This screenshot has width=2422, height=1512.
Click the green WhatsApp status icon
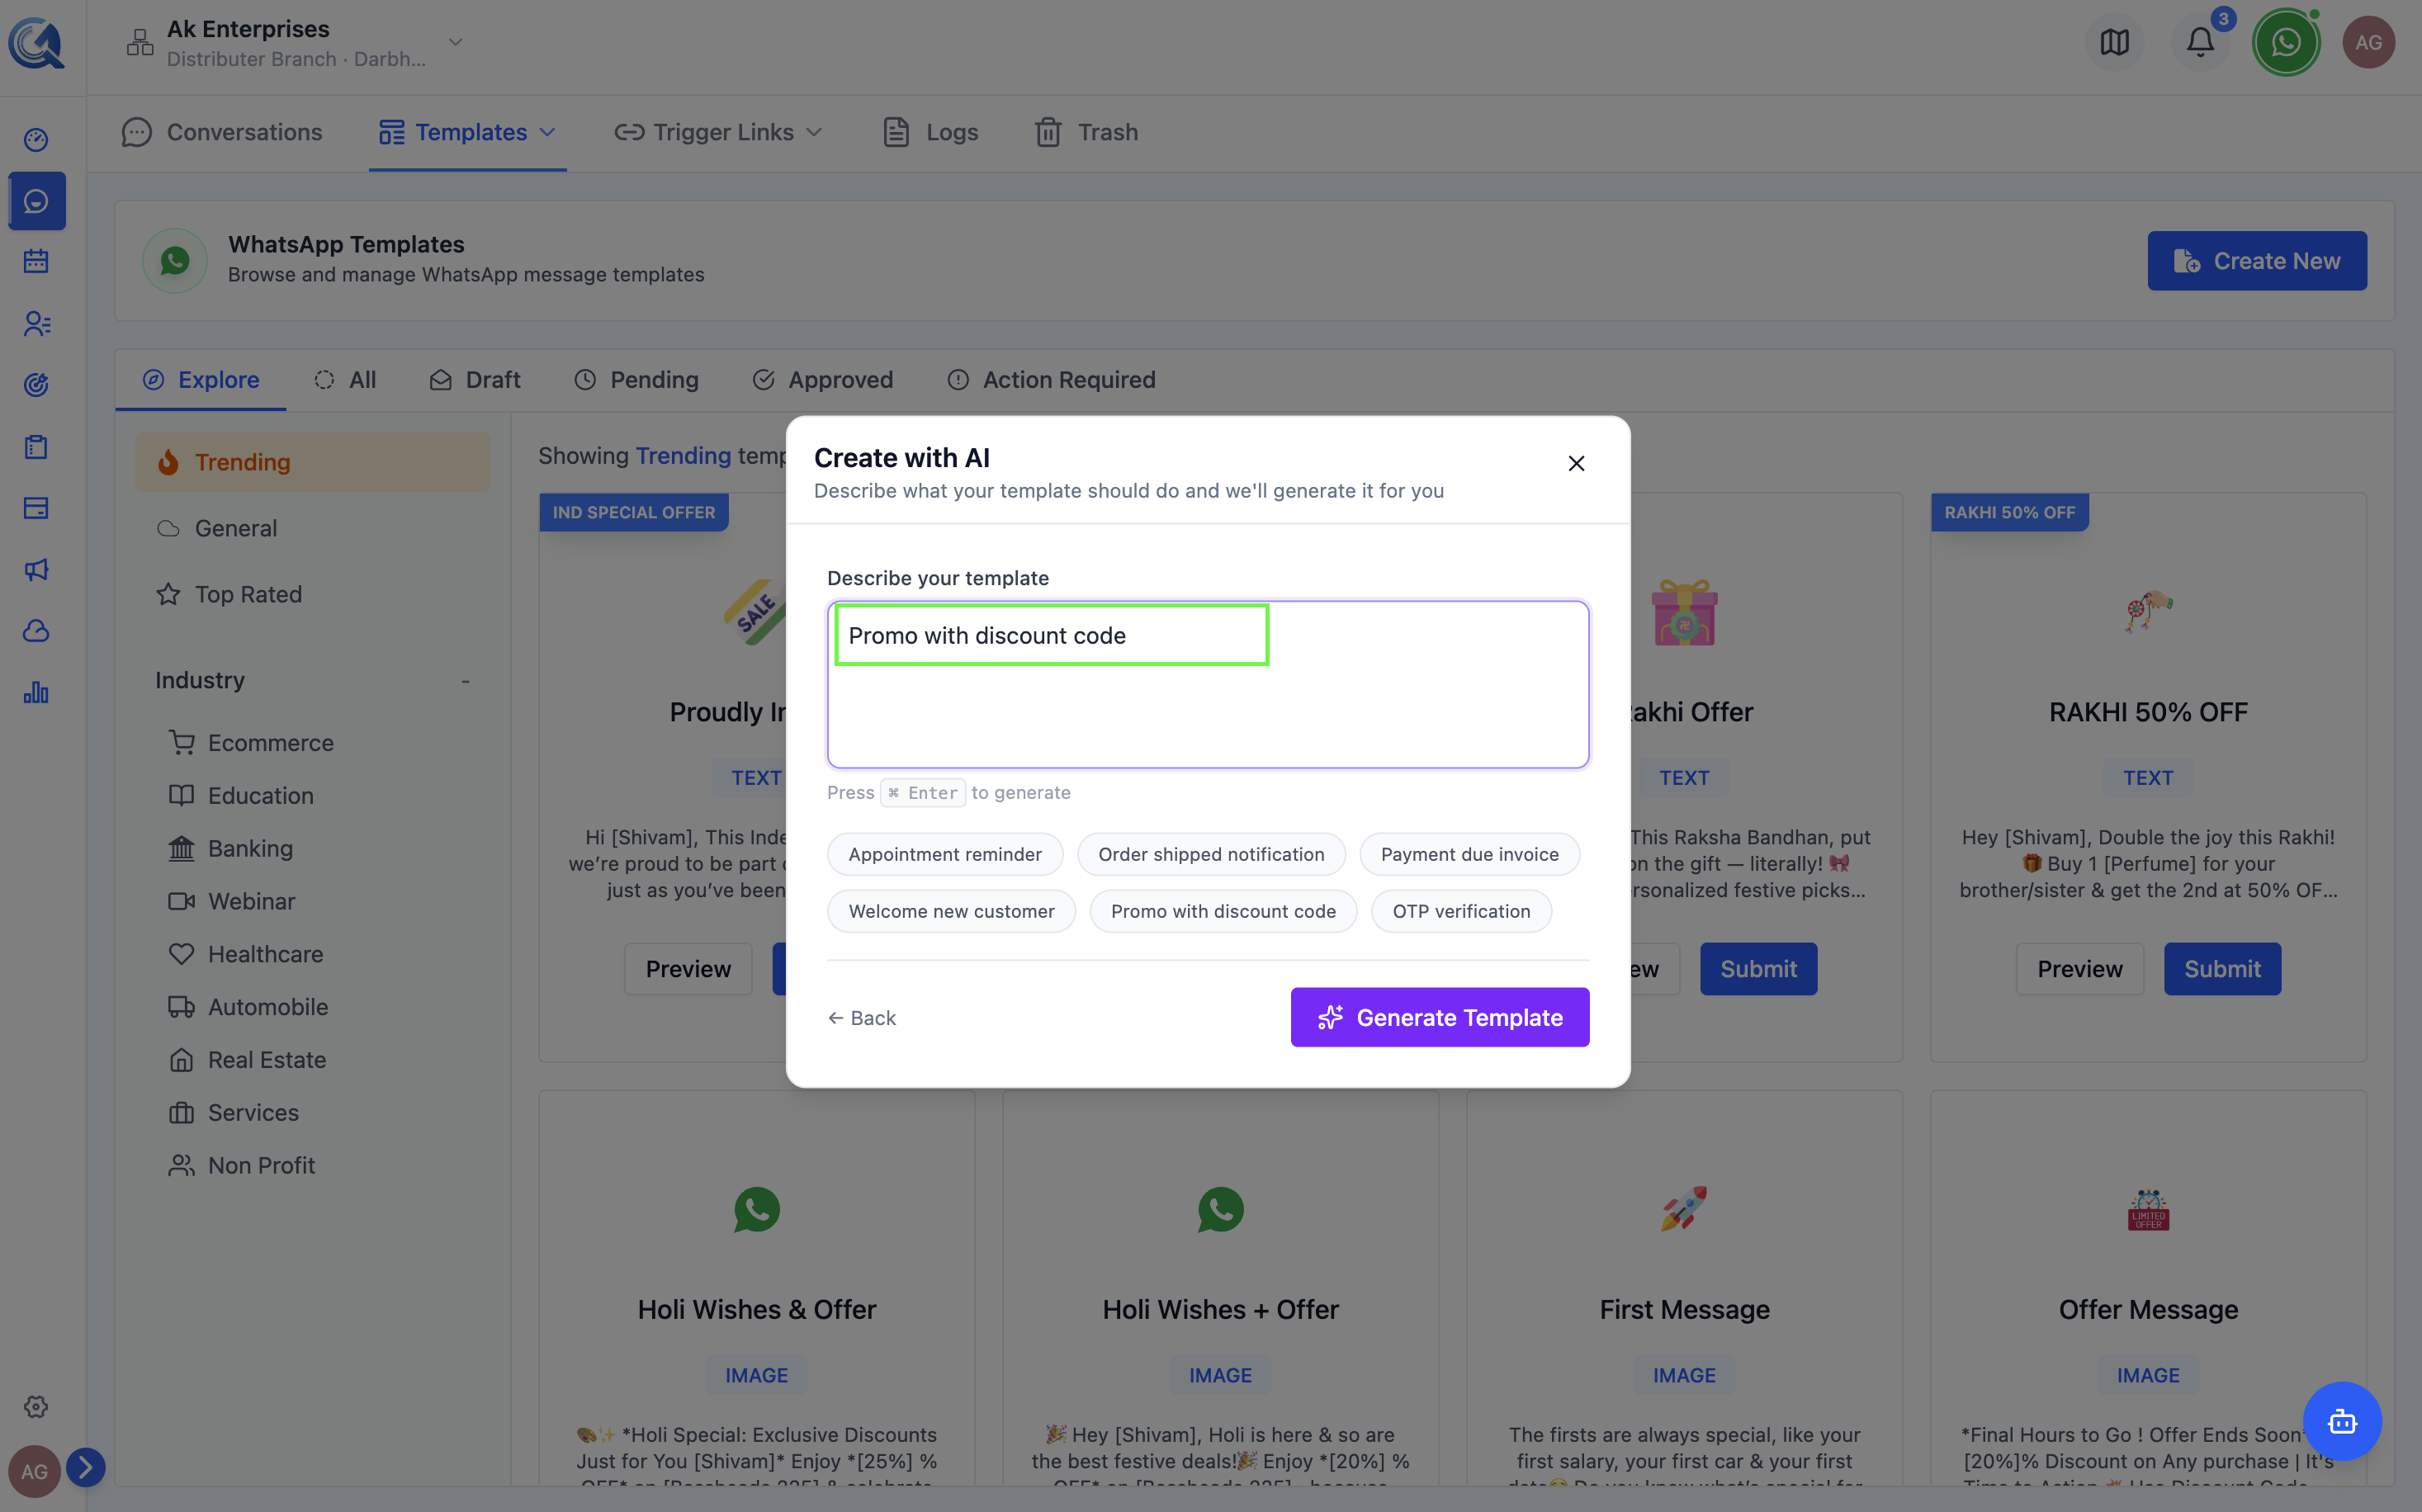click(2285, 42)
